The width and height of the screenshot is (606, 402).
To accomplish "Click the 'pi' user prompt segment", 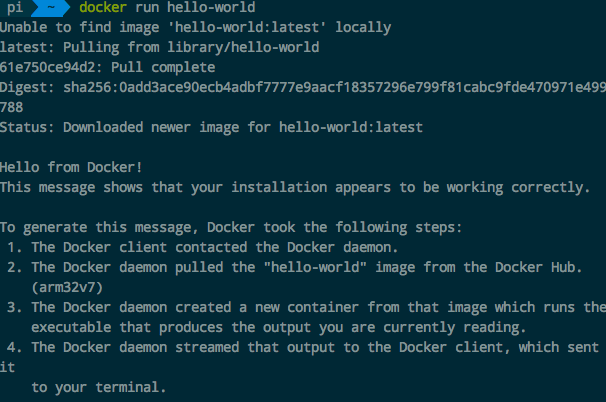I will 16,8.
